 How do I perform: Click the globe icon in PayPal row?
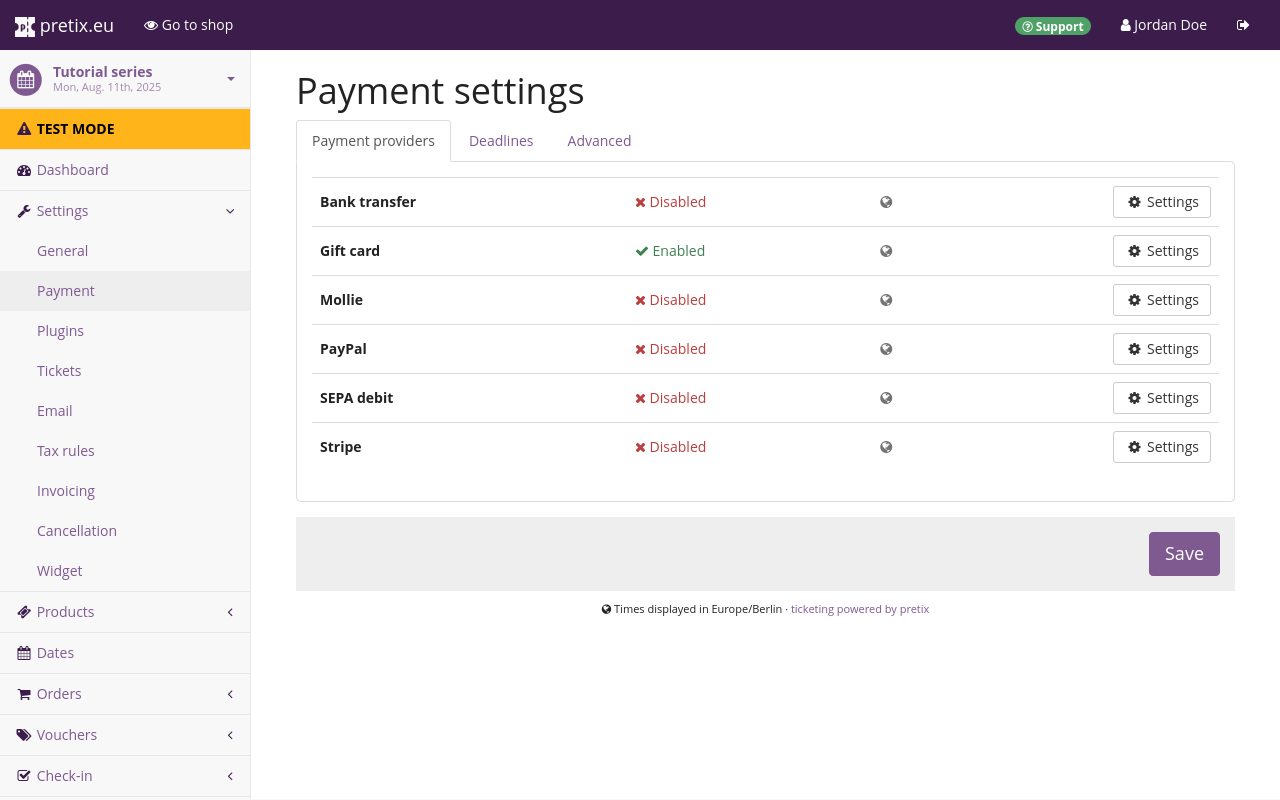click(x=886, y=349)
